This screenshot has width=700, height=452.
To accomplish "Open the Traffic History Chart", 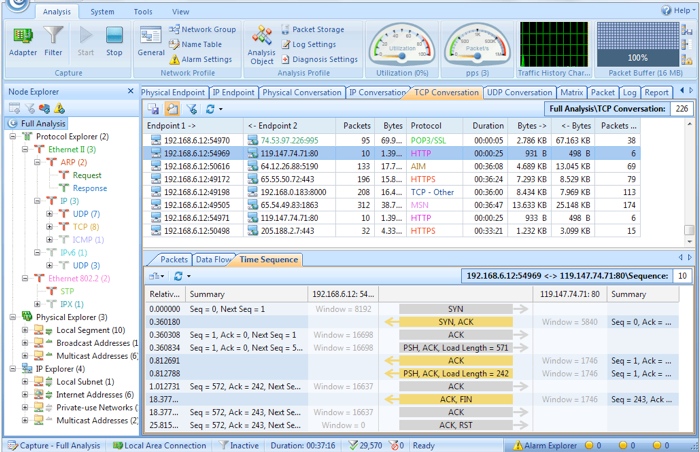I will pyautogui.click(x=554, y=45).
